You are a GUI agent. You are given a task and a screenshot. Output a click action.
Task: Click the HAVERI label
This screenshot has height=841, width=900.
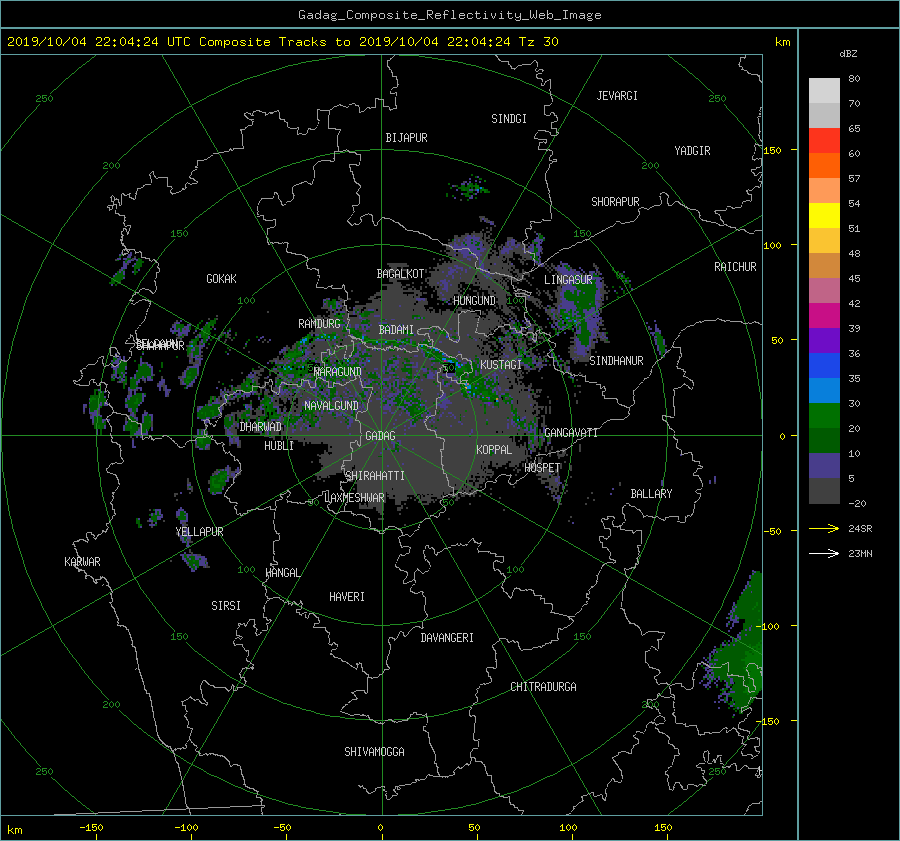tap(347, 597)
